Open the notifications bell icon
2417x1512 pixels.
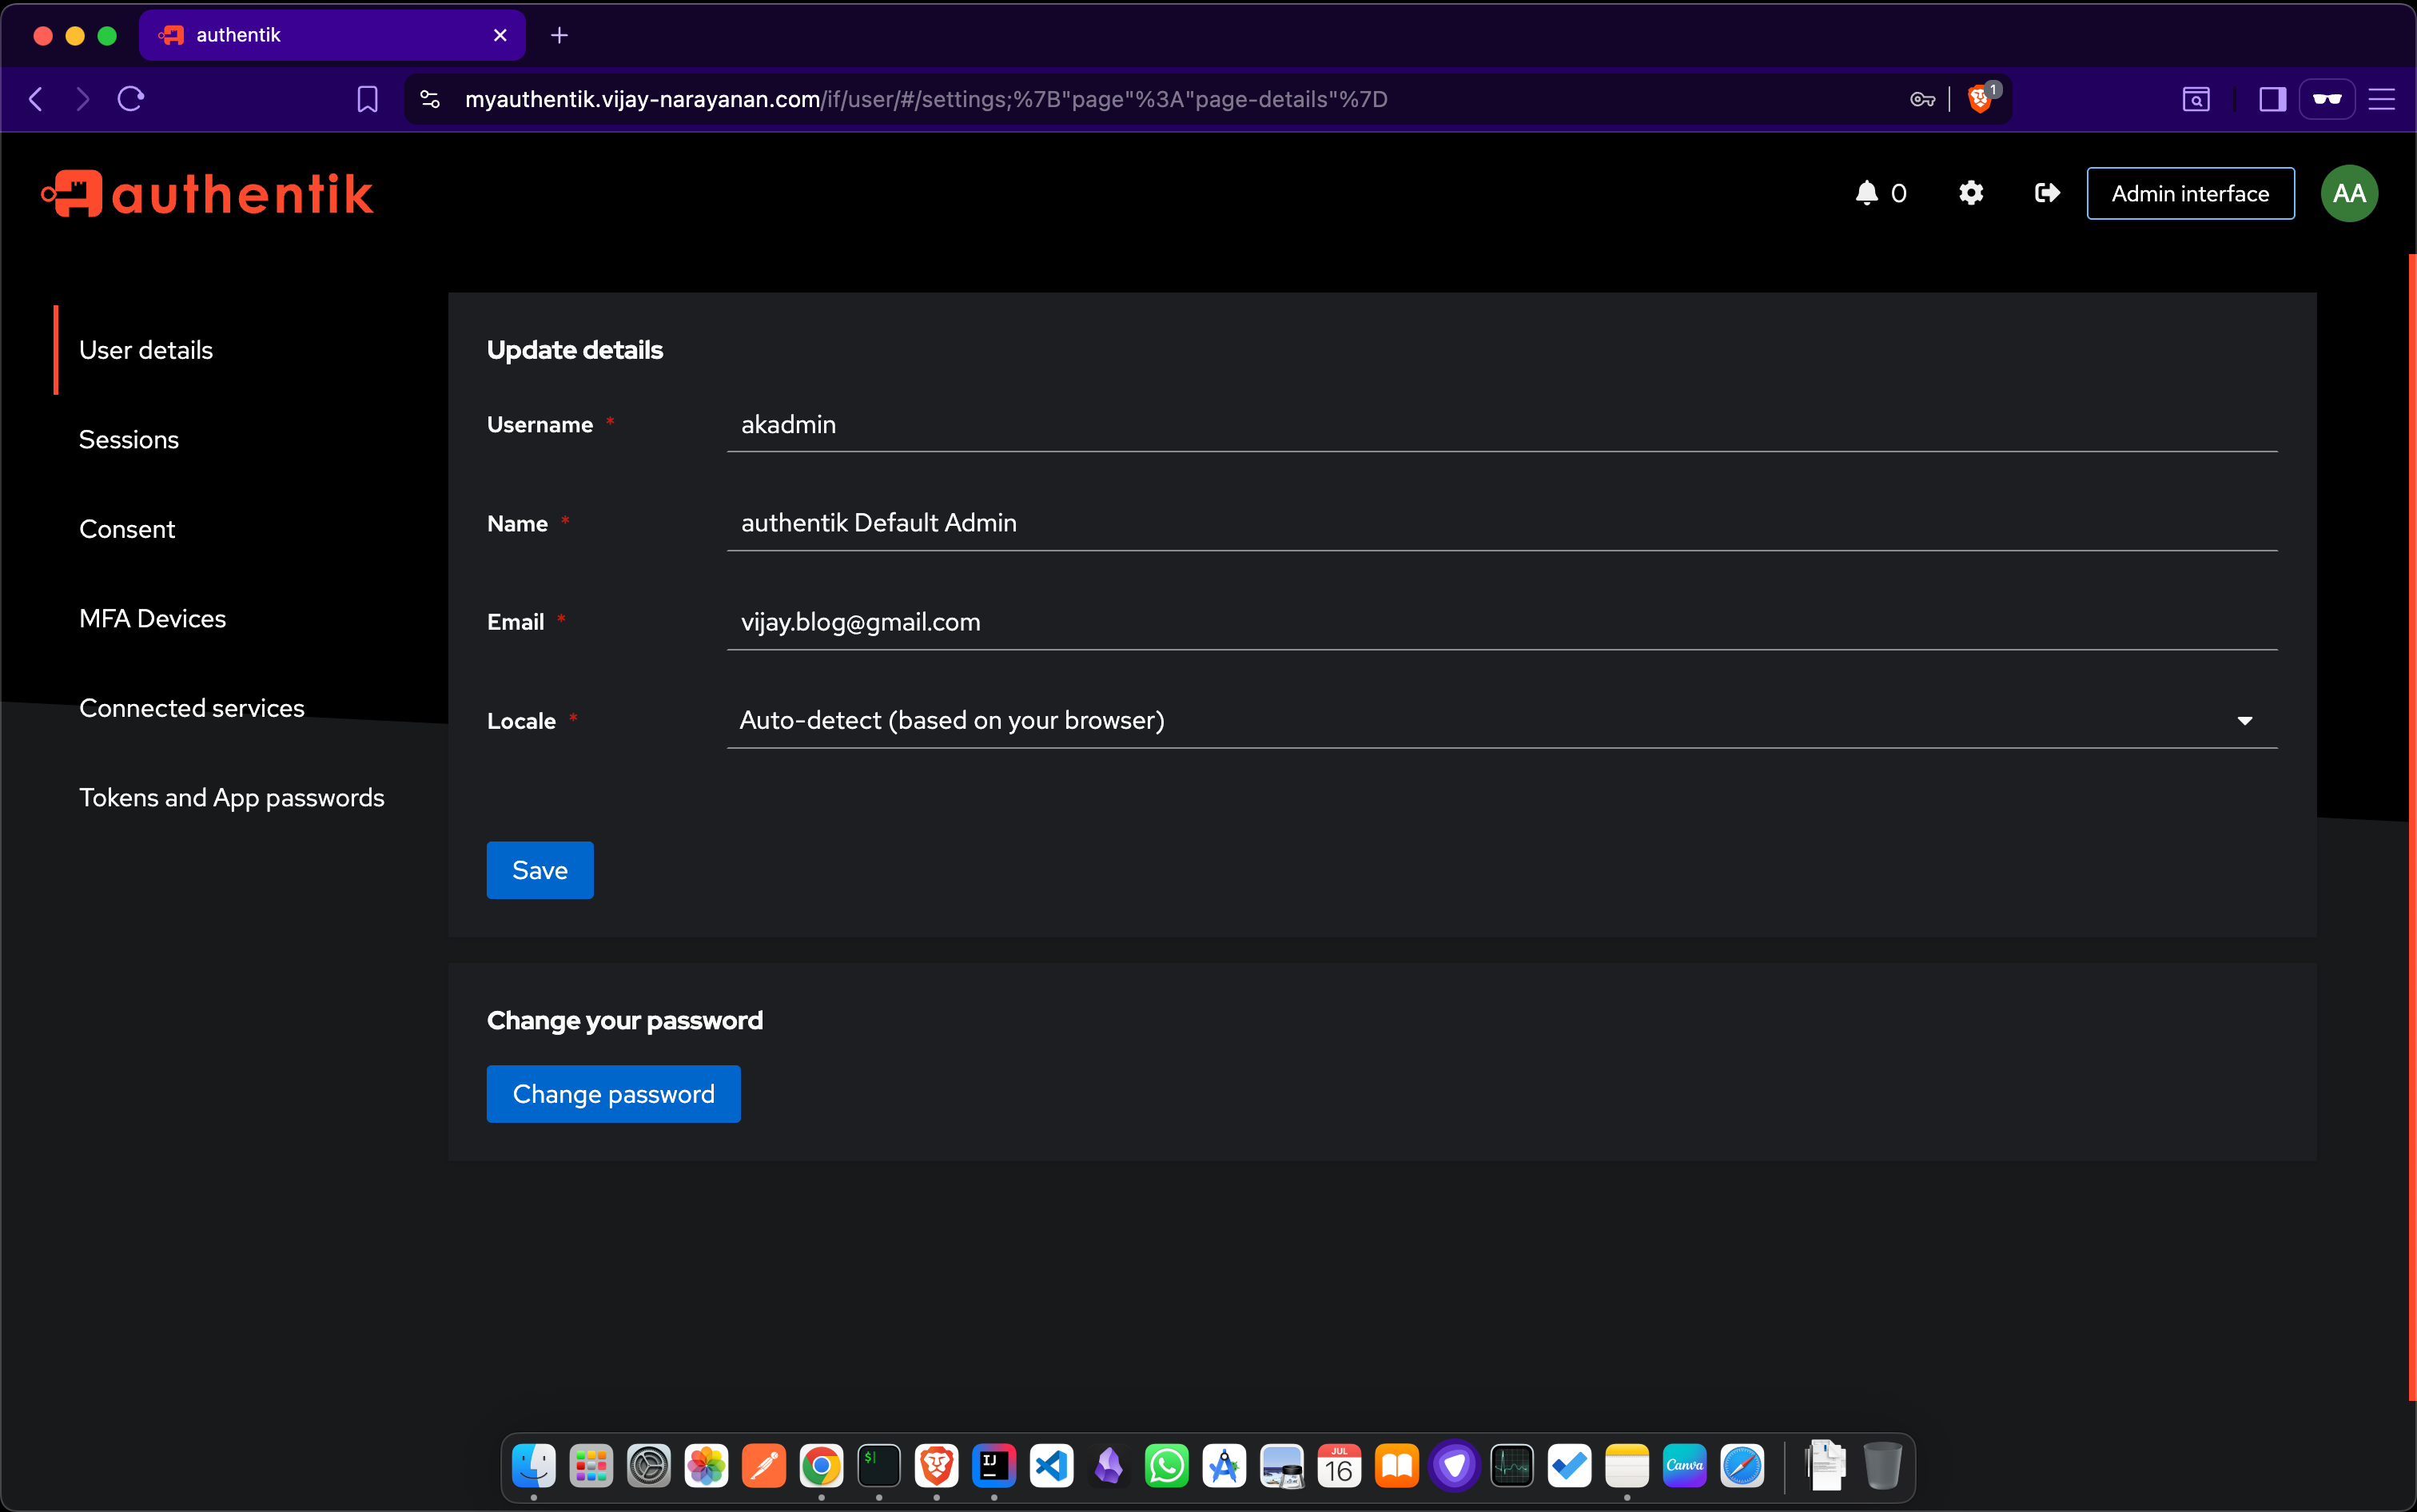click(x=1866, y=193)
